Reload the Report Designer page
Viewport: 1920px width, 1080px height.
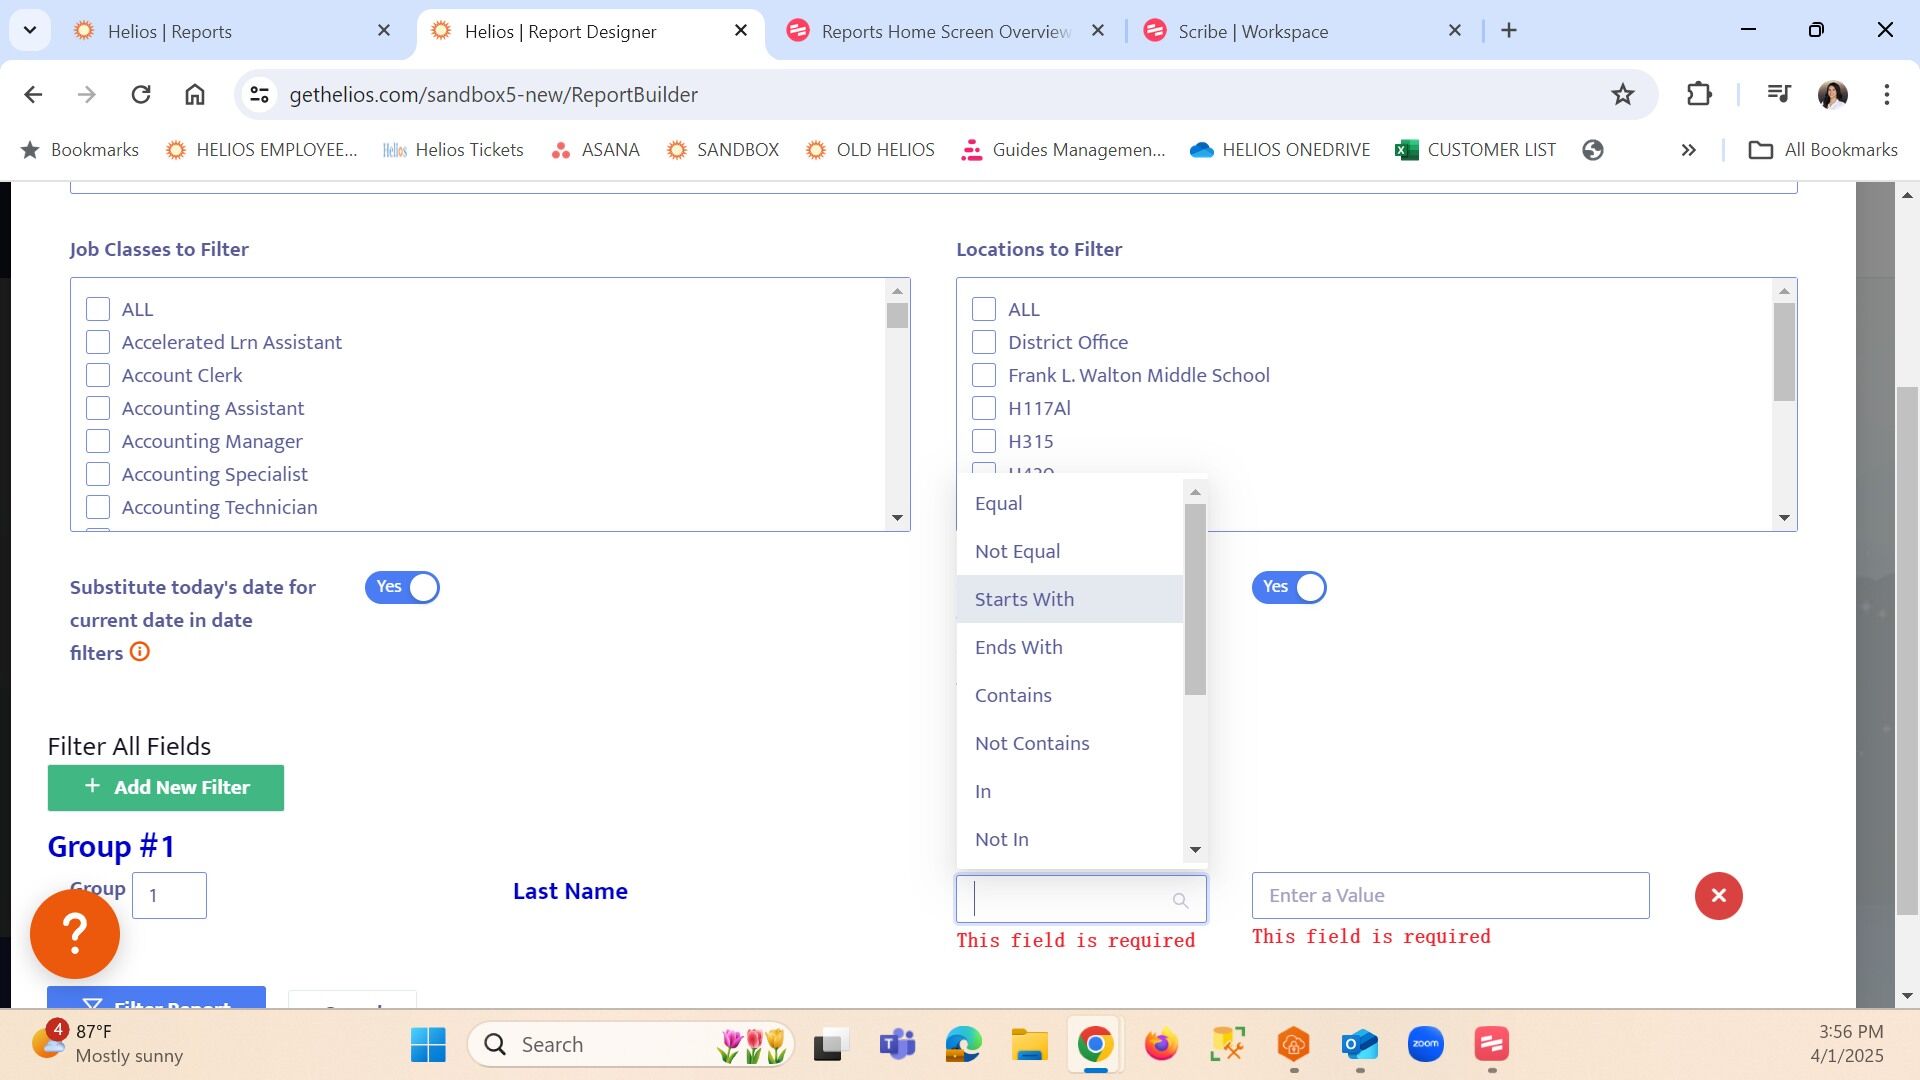(x=141, y=94)
